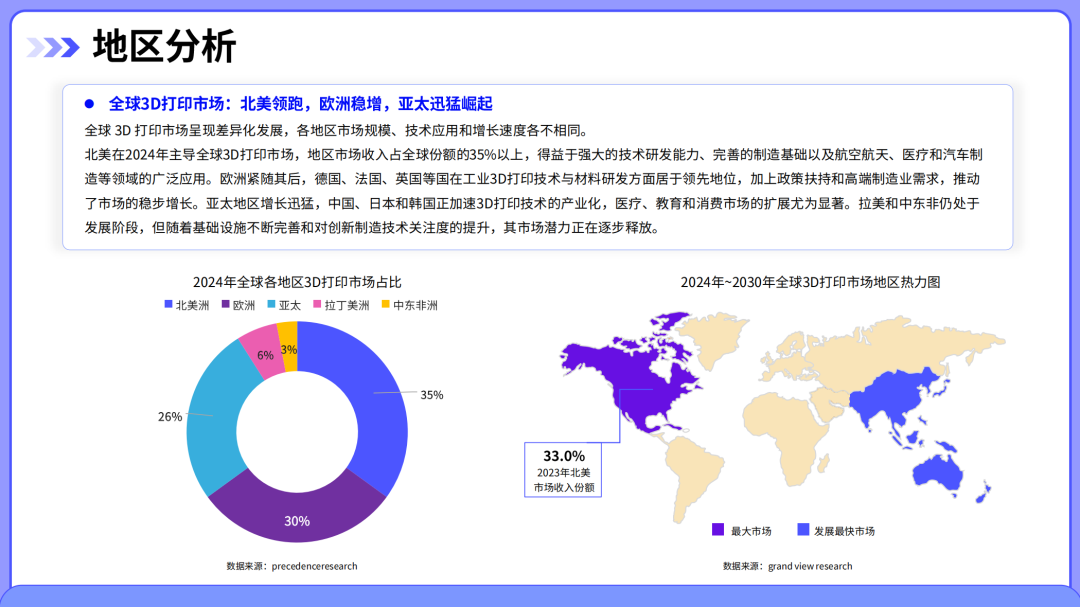Viewport: 1080px width, 607px height.
Task: Click the 33.0% callout value
Action: click(563, 456)
